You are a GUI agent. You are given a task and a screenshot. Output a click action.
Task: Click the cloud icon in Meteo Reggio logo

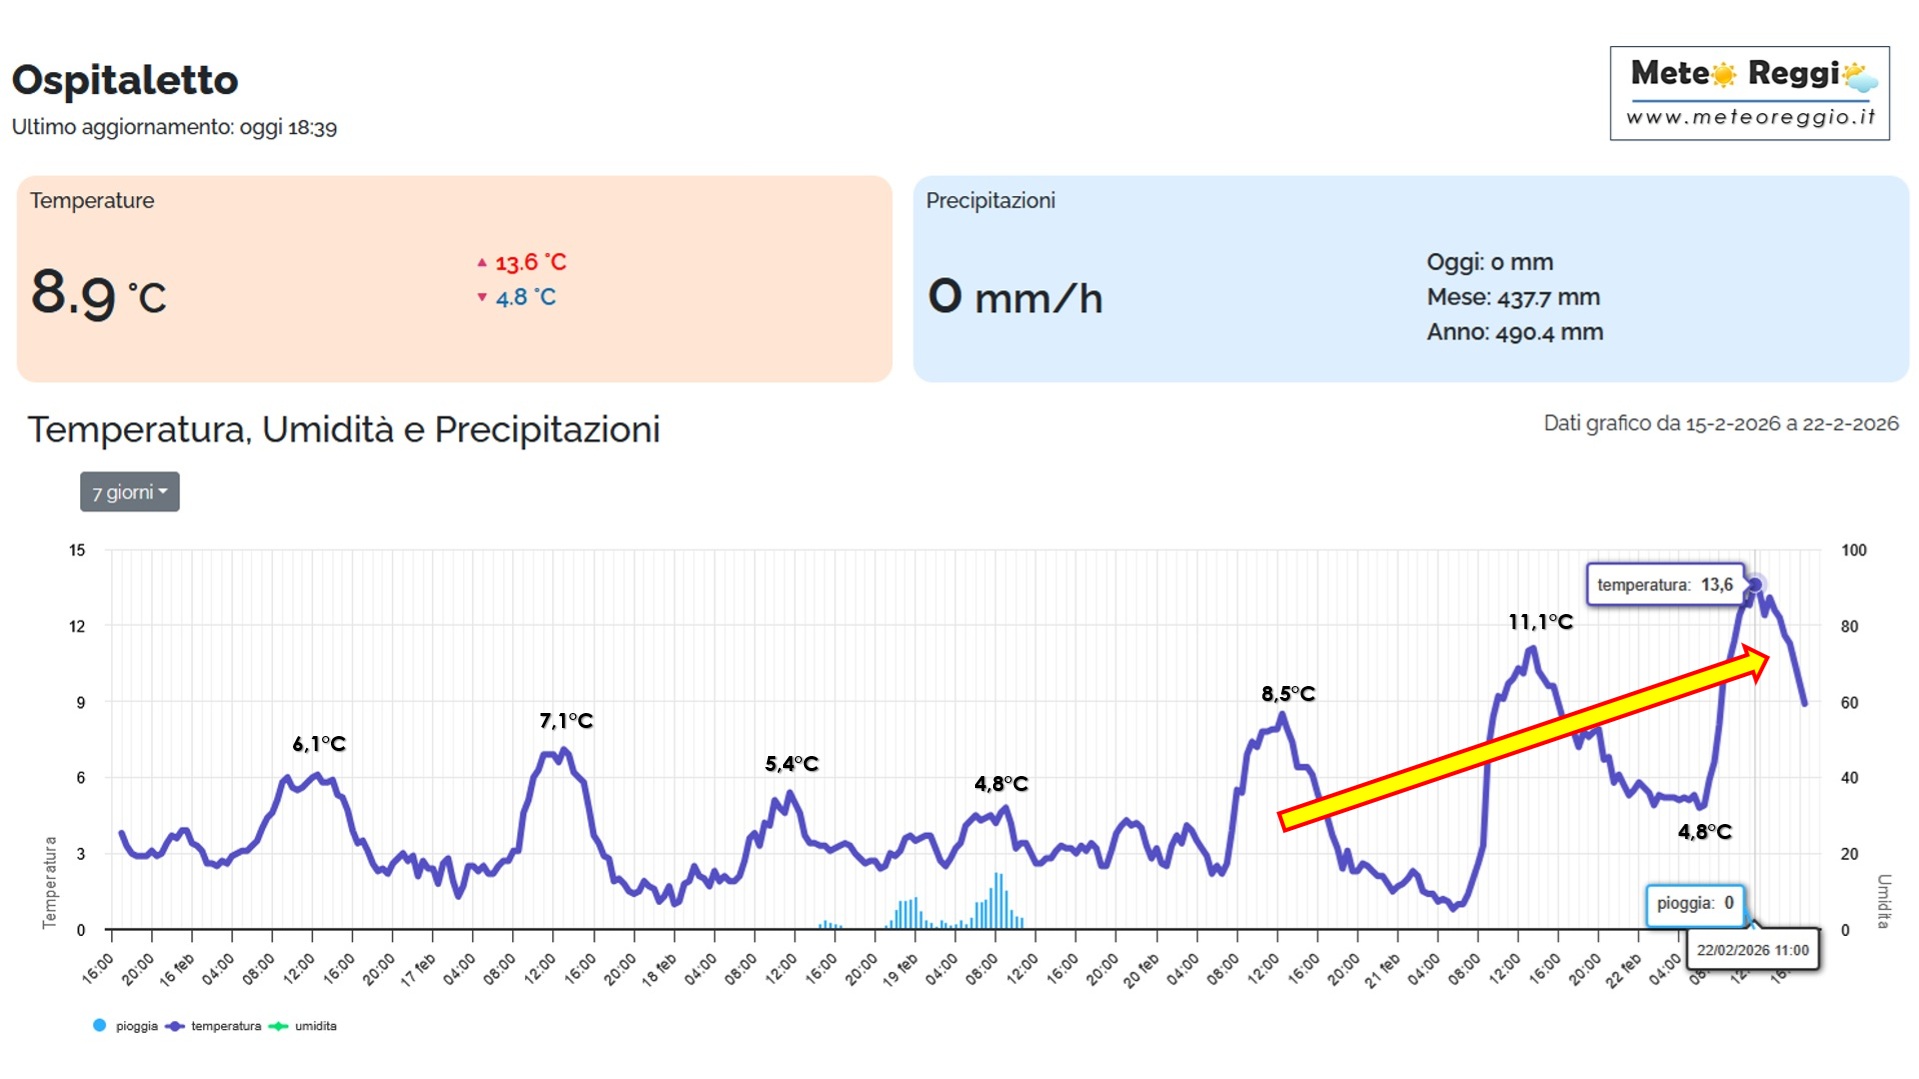pyautogui.click(x=1859, y=76)
